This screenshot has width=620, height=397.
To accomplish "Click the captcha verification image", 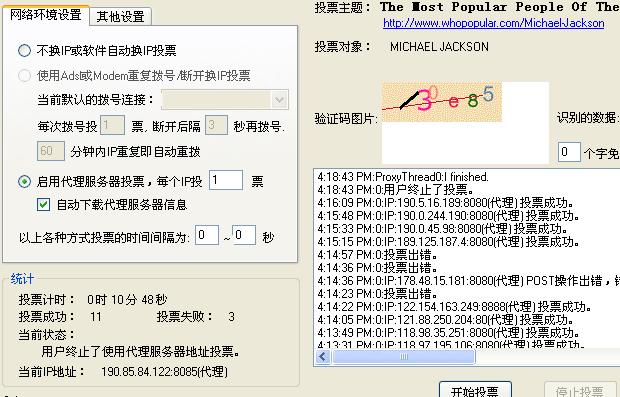I will point(442,102).
